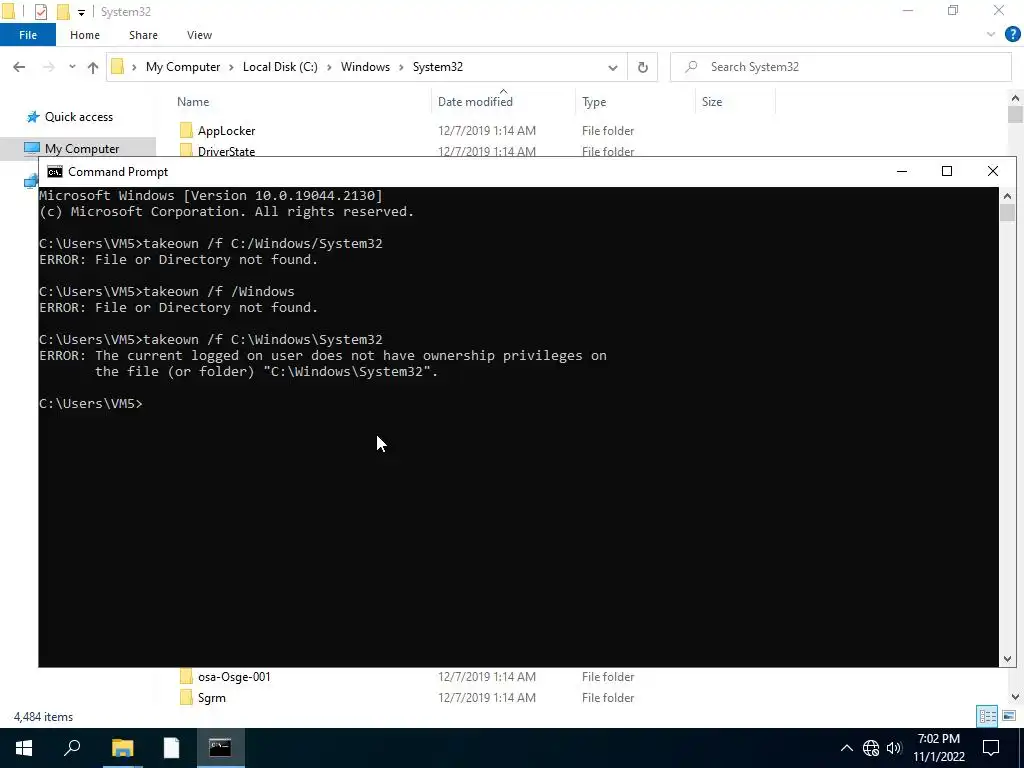Open Command Prompt window system icon
1024x768 pixels.
[55, 172]
